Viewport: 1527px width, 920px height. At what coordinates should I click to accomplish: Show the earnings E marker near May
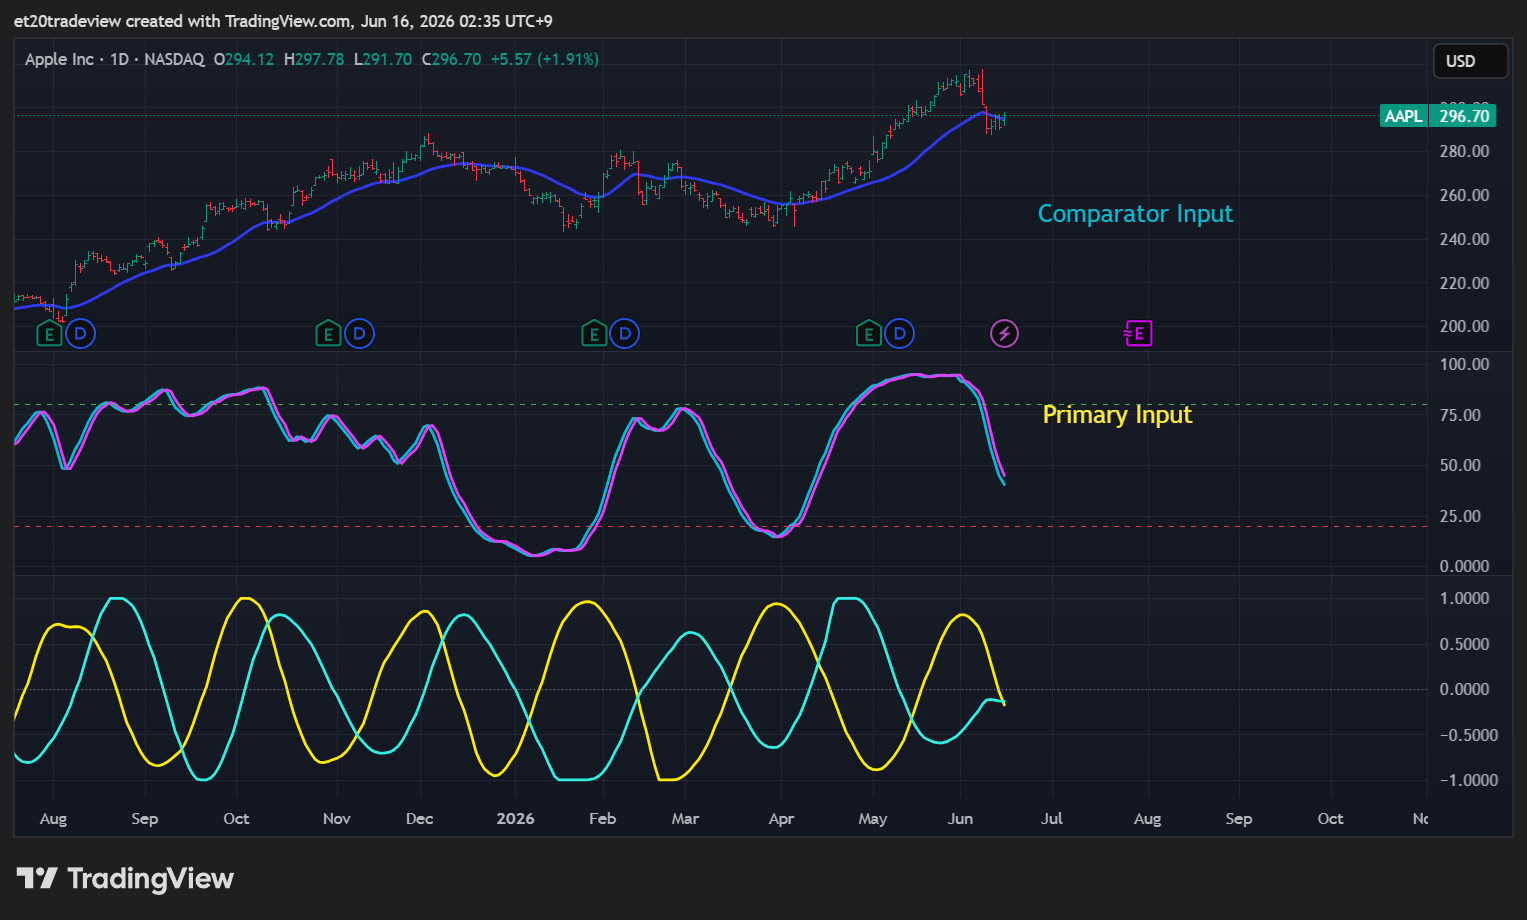point(868,334)
